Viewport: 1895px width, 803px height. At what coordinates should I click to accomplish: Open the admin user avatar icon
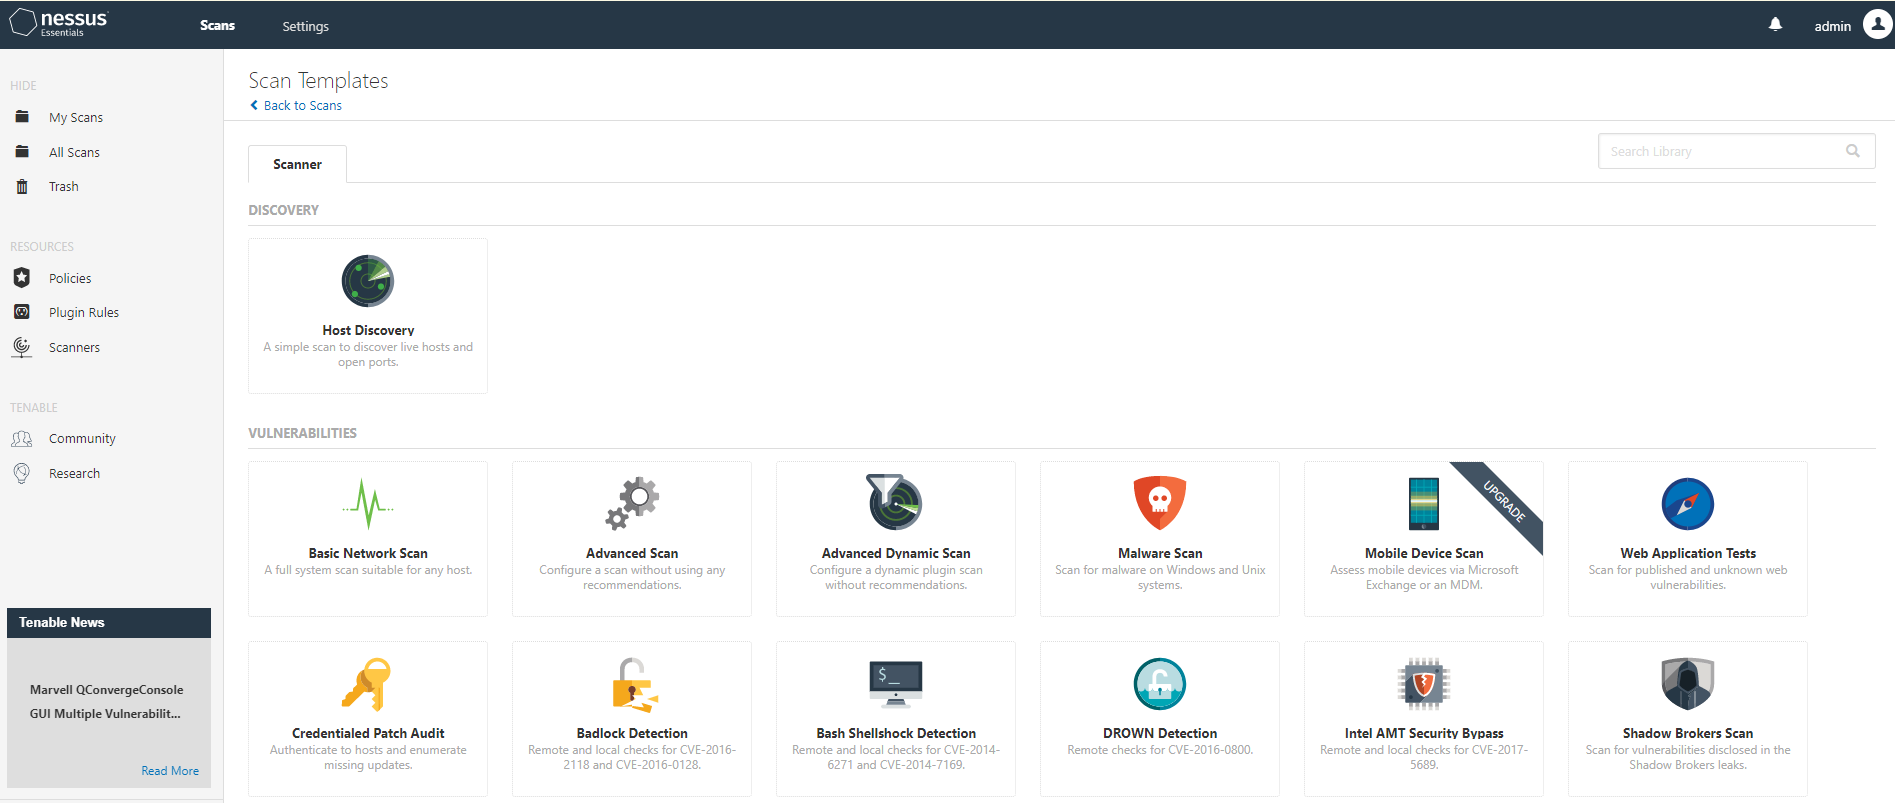tap(1877, 25)
